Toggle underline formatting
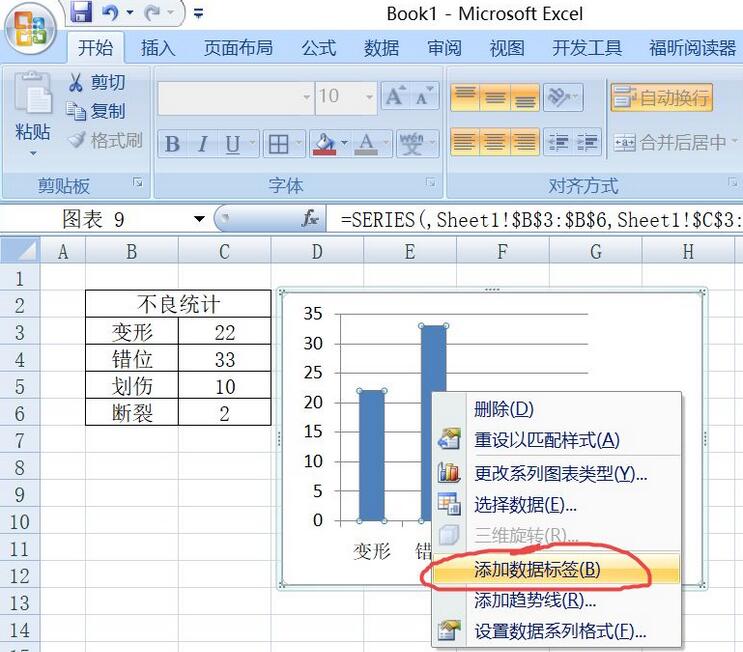 233,144
